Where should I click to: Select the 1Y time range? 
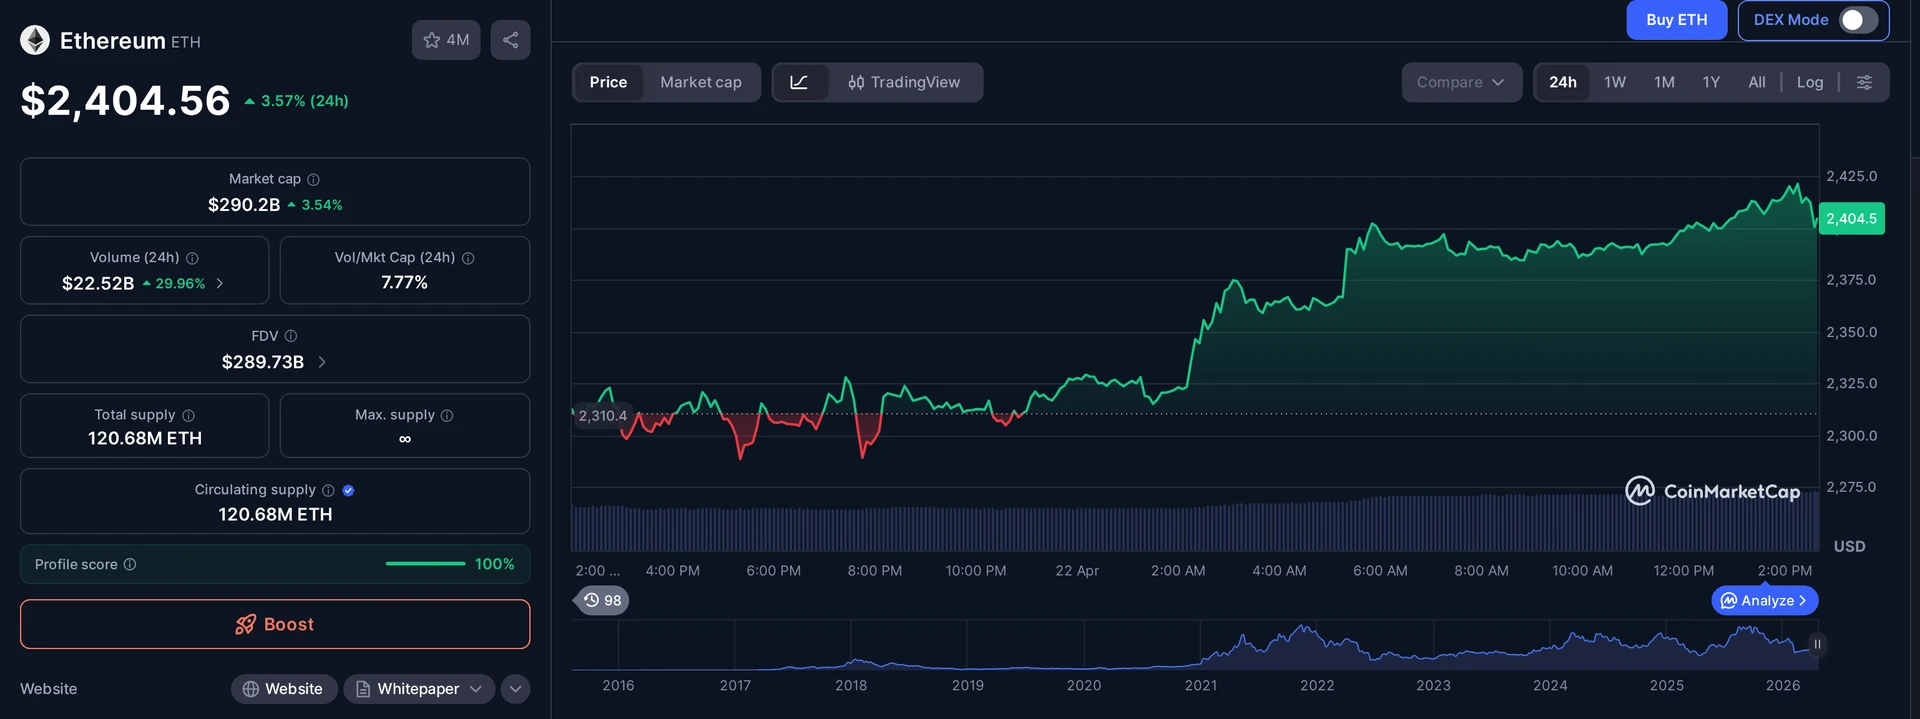(1711, 82)
